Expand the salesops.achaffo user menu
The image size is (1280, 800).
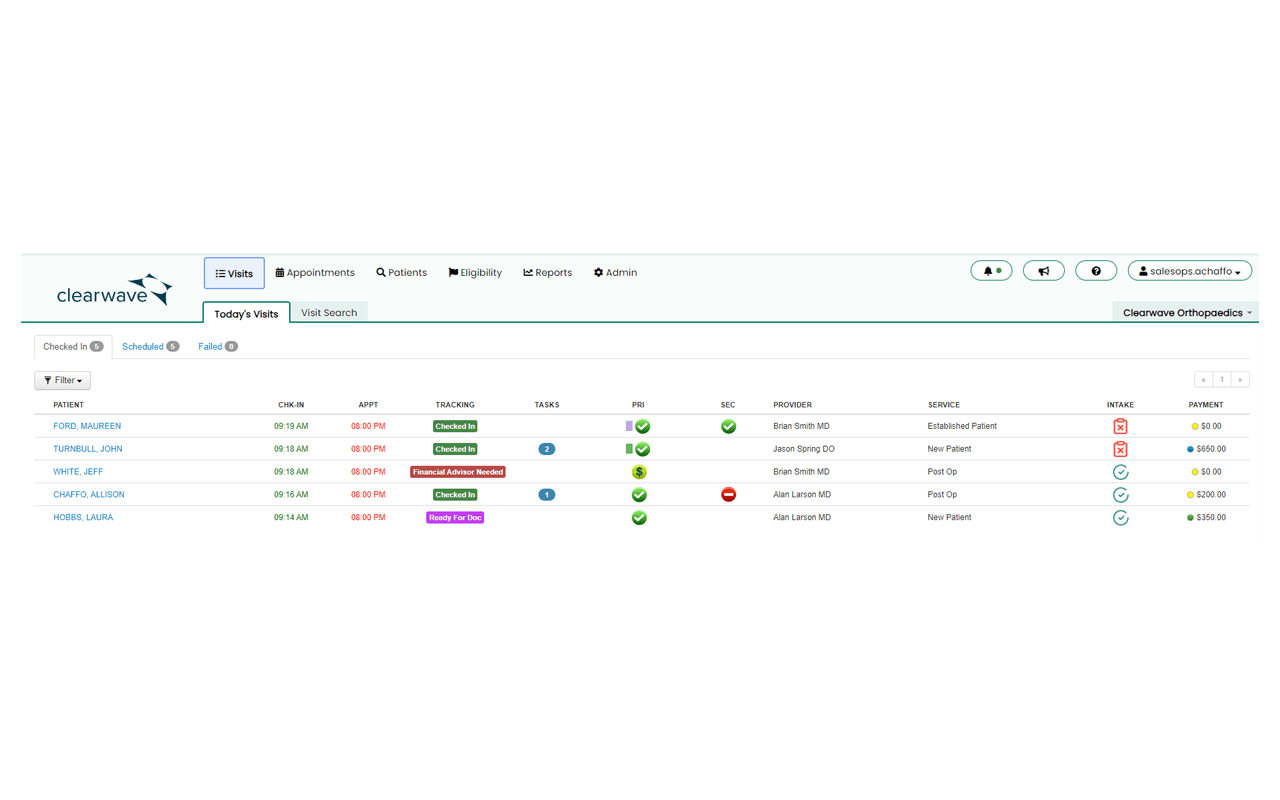point(1189,271)
